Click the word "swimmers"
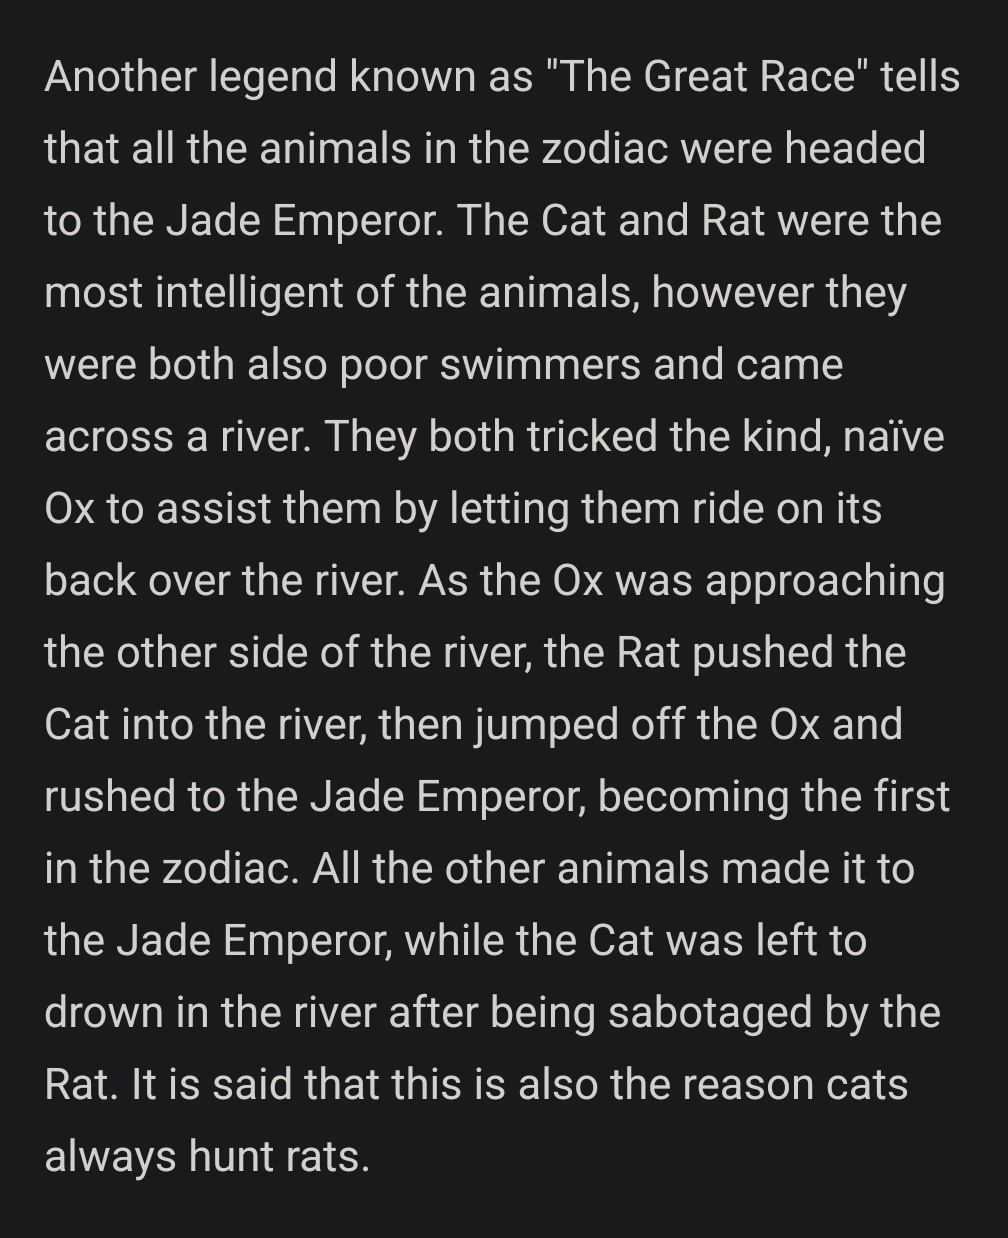 [x=540, y=365]
